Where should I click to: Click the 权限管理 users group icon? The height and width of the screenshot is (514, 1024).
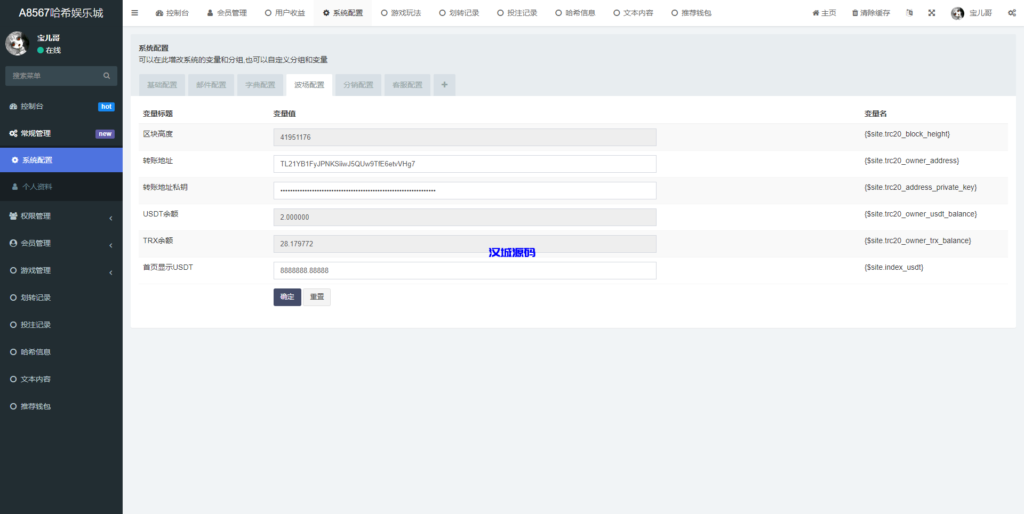click(13, 216)
